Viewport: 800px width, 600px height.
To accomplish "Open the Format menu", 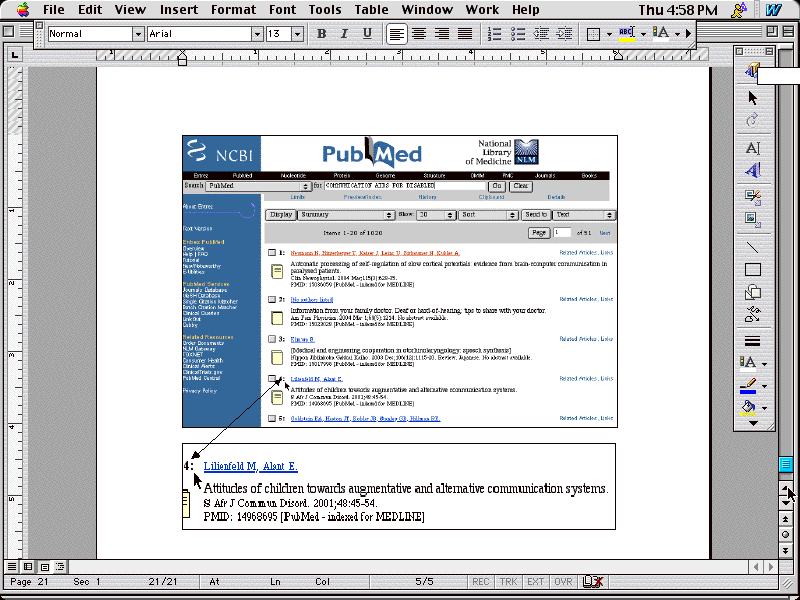I will coord(235,10).
